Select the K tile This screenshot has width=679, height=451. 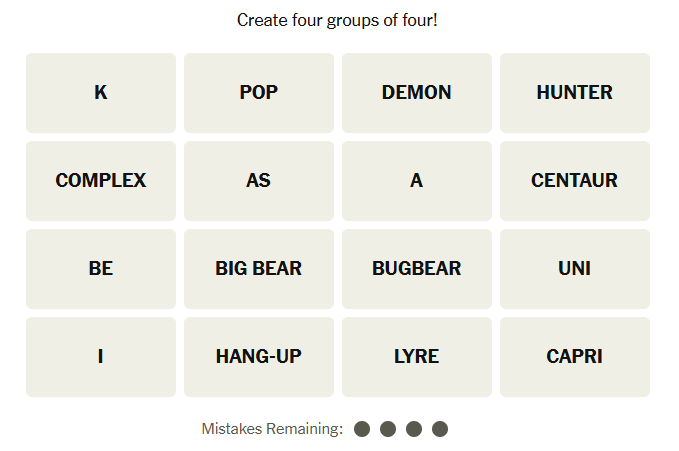pos(101,93)
